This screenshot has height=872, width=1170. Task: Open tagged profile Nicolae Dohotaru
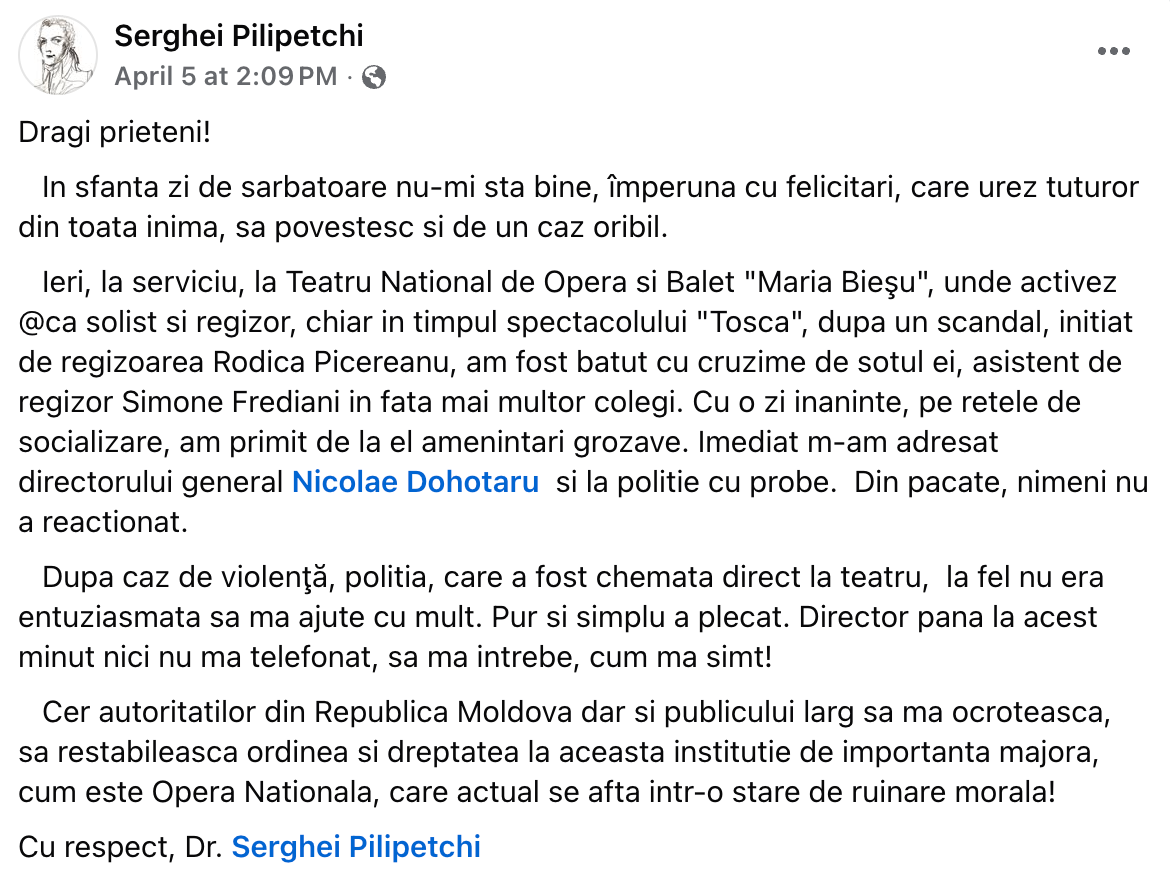click(x=415, y=482)
